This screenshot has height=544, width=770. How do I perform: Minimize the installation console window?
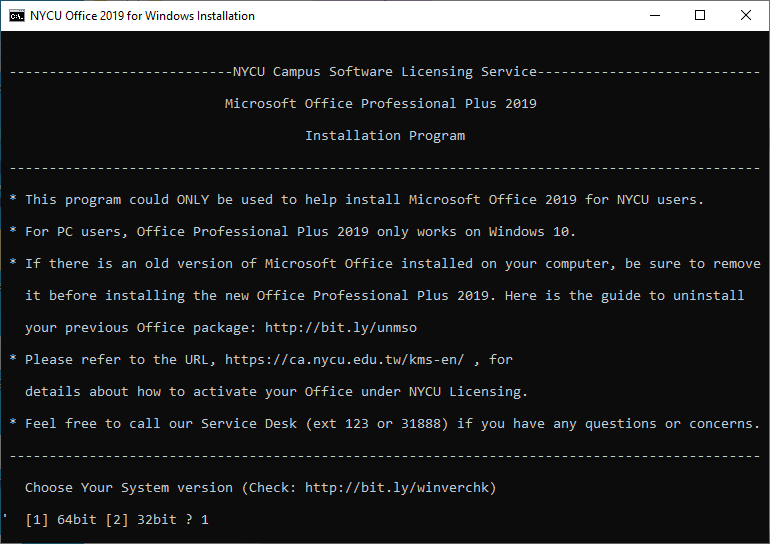coord(655,15)
